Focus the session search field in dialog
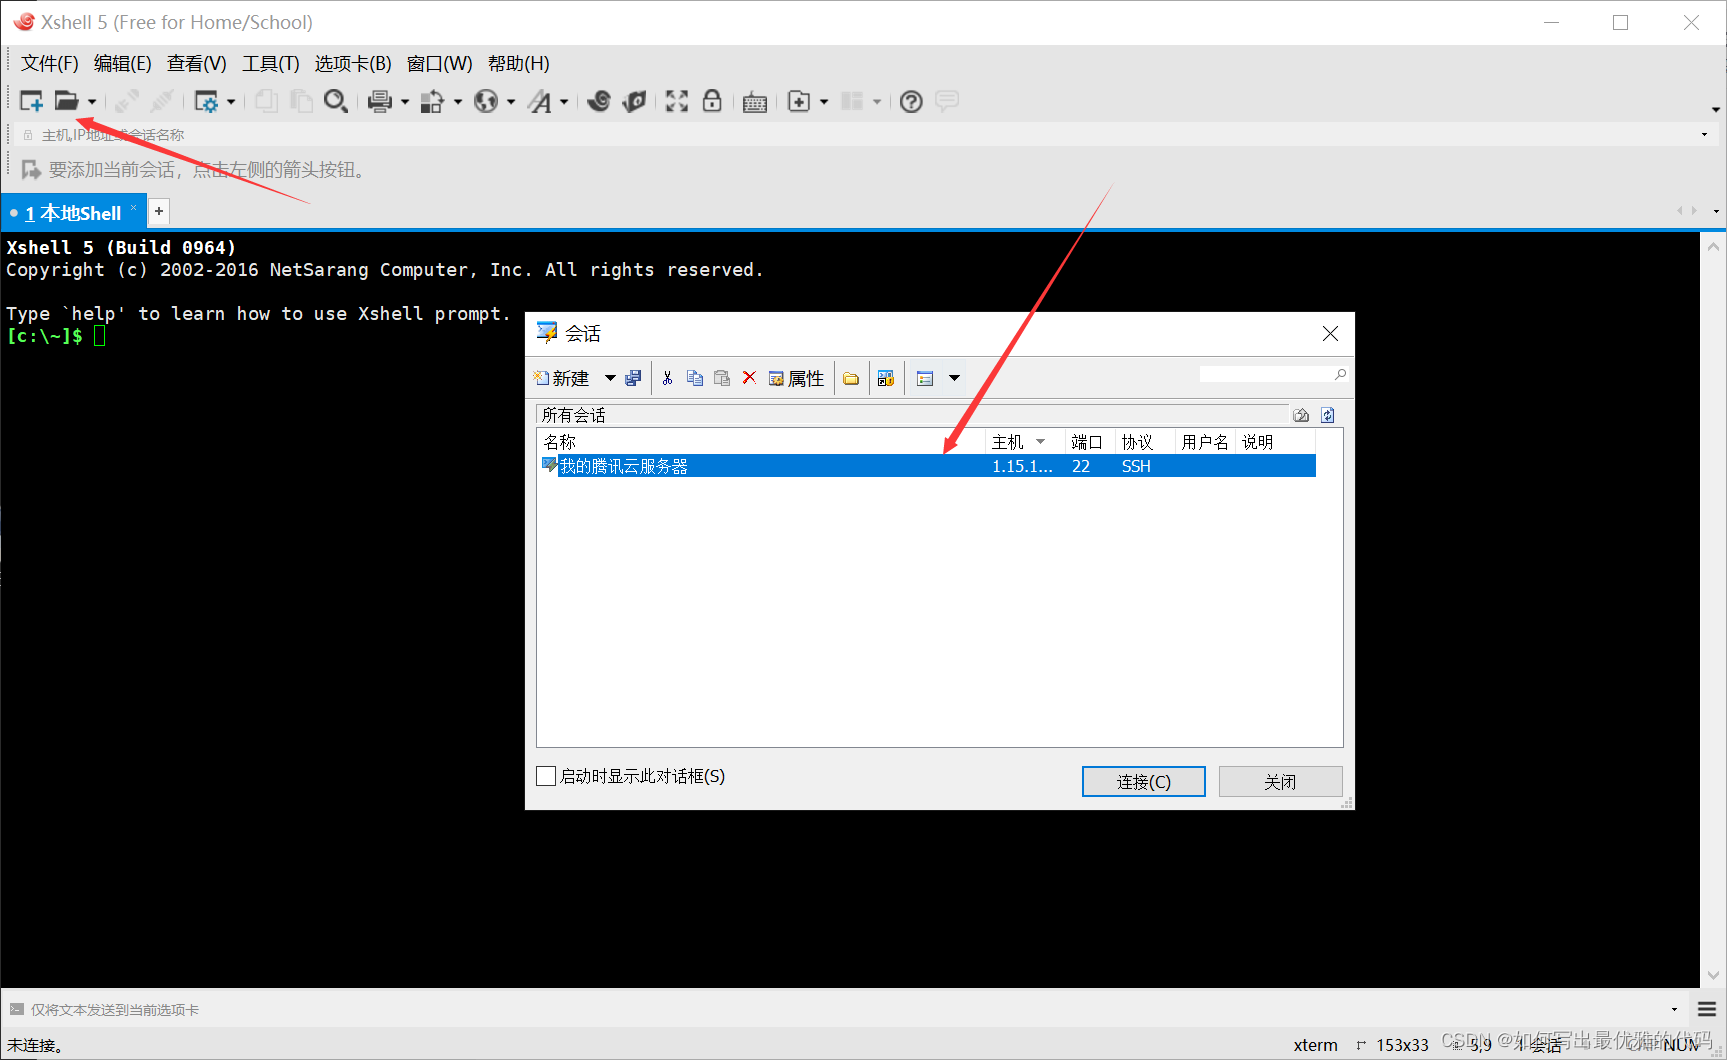The width and height of the screenshot is (1727, 1060). click(x=1266, y=374)
